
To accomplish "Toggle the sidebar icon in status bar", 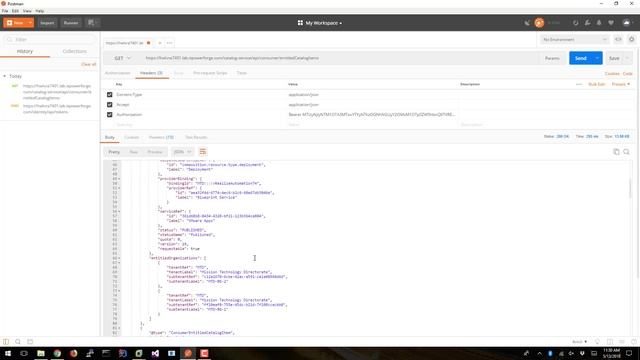I will click(x=6, y=342).
